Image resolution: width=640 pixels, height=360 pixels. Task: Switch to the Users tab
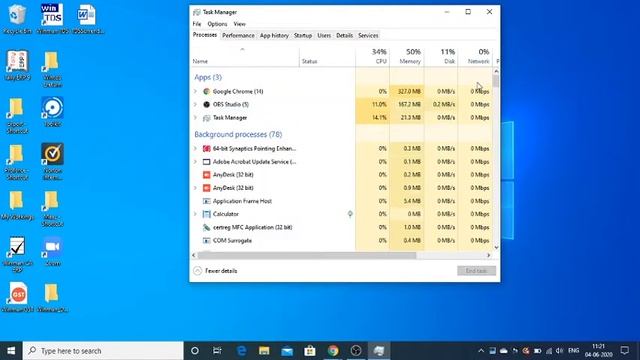pyautogui.click(x=324, y=36)
